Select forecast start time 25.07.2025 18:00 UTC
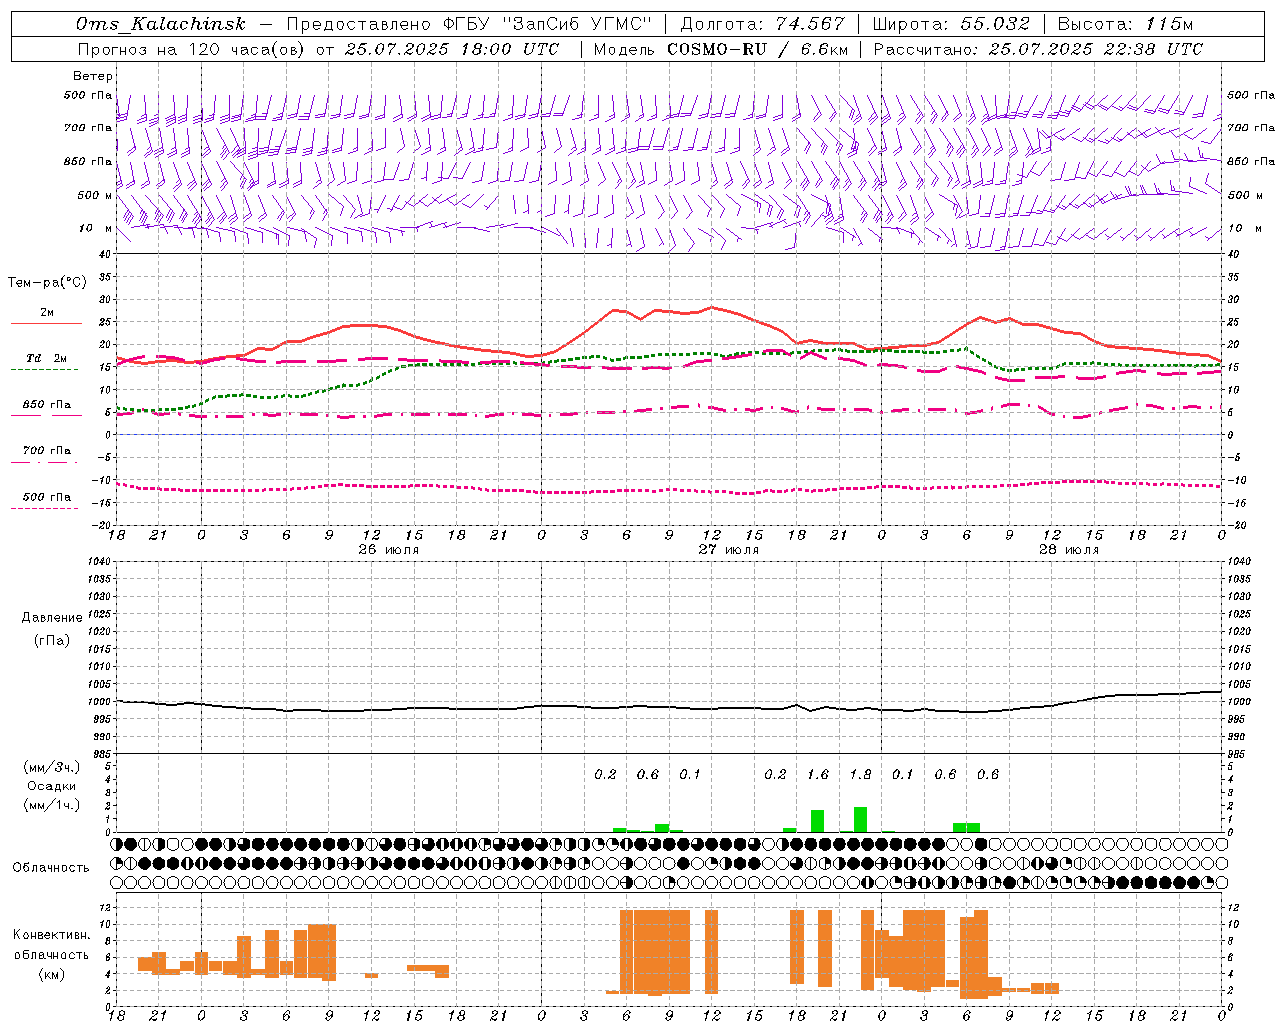 coord(452,49)
